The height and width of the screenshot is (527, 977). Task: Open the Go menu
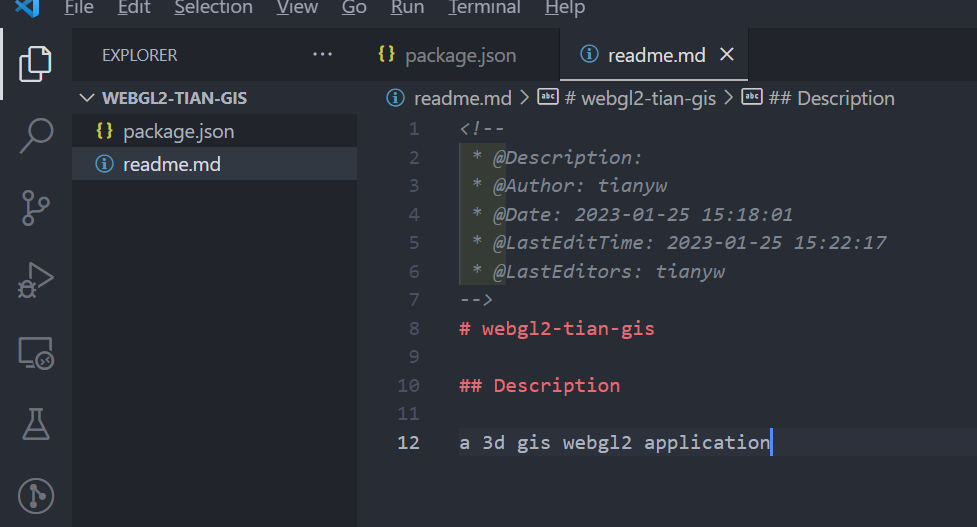354,7
